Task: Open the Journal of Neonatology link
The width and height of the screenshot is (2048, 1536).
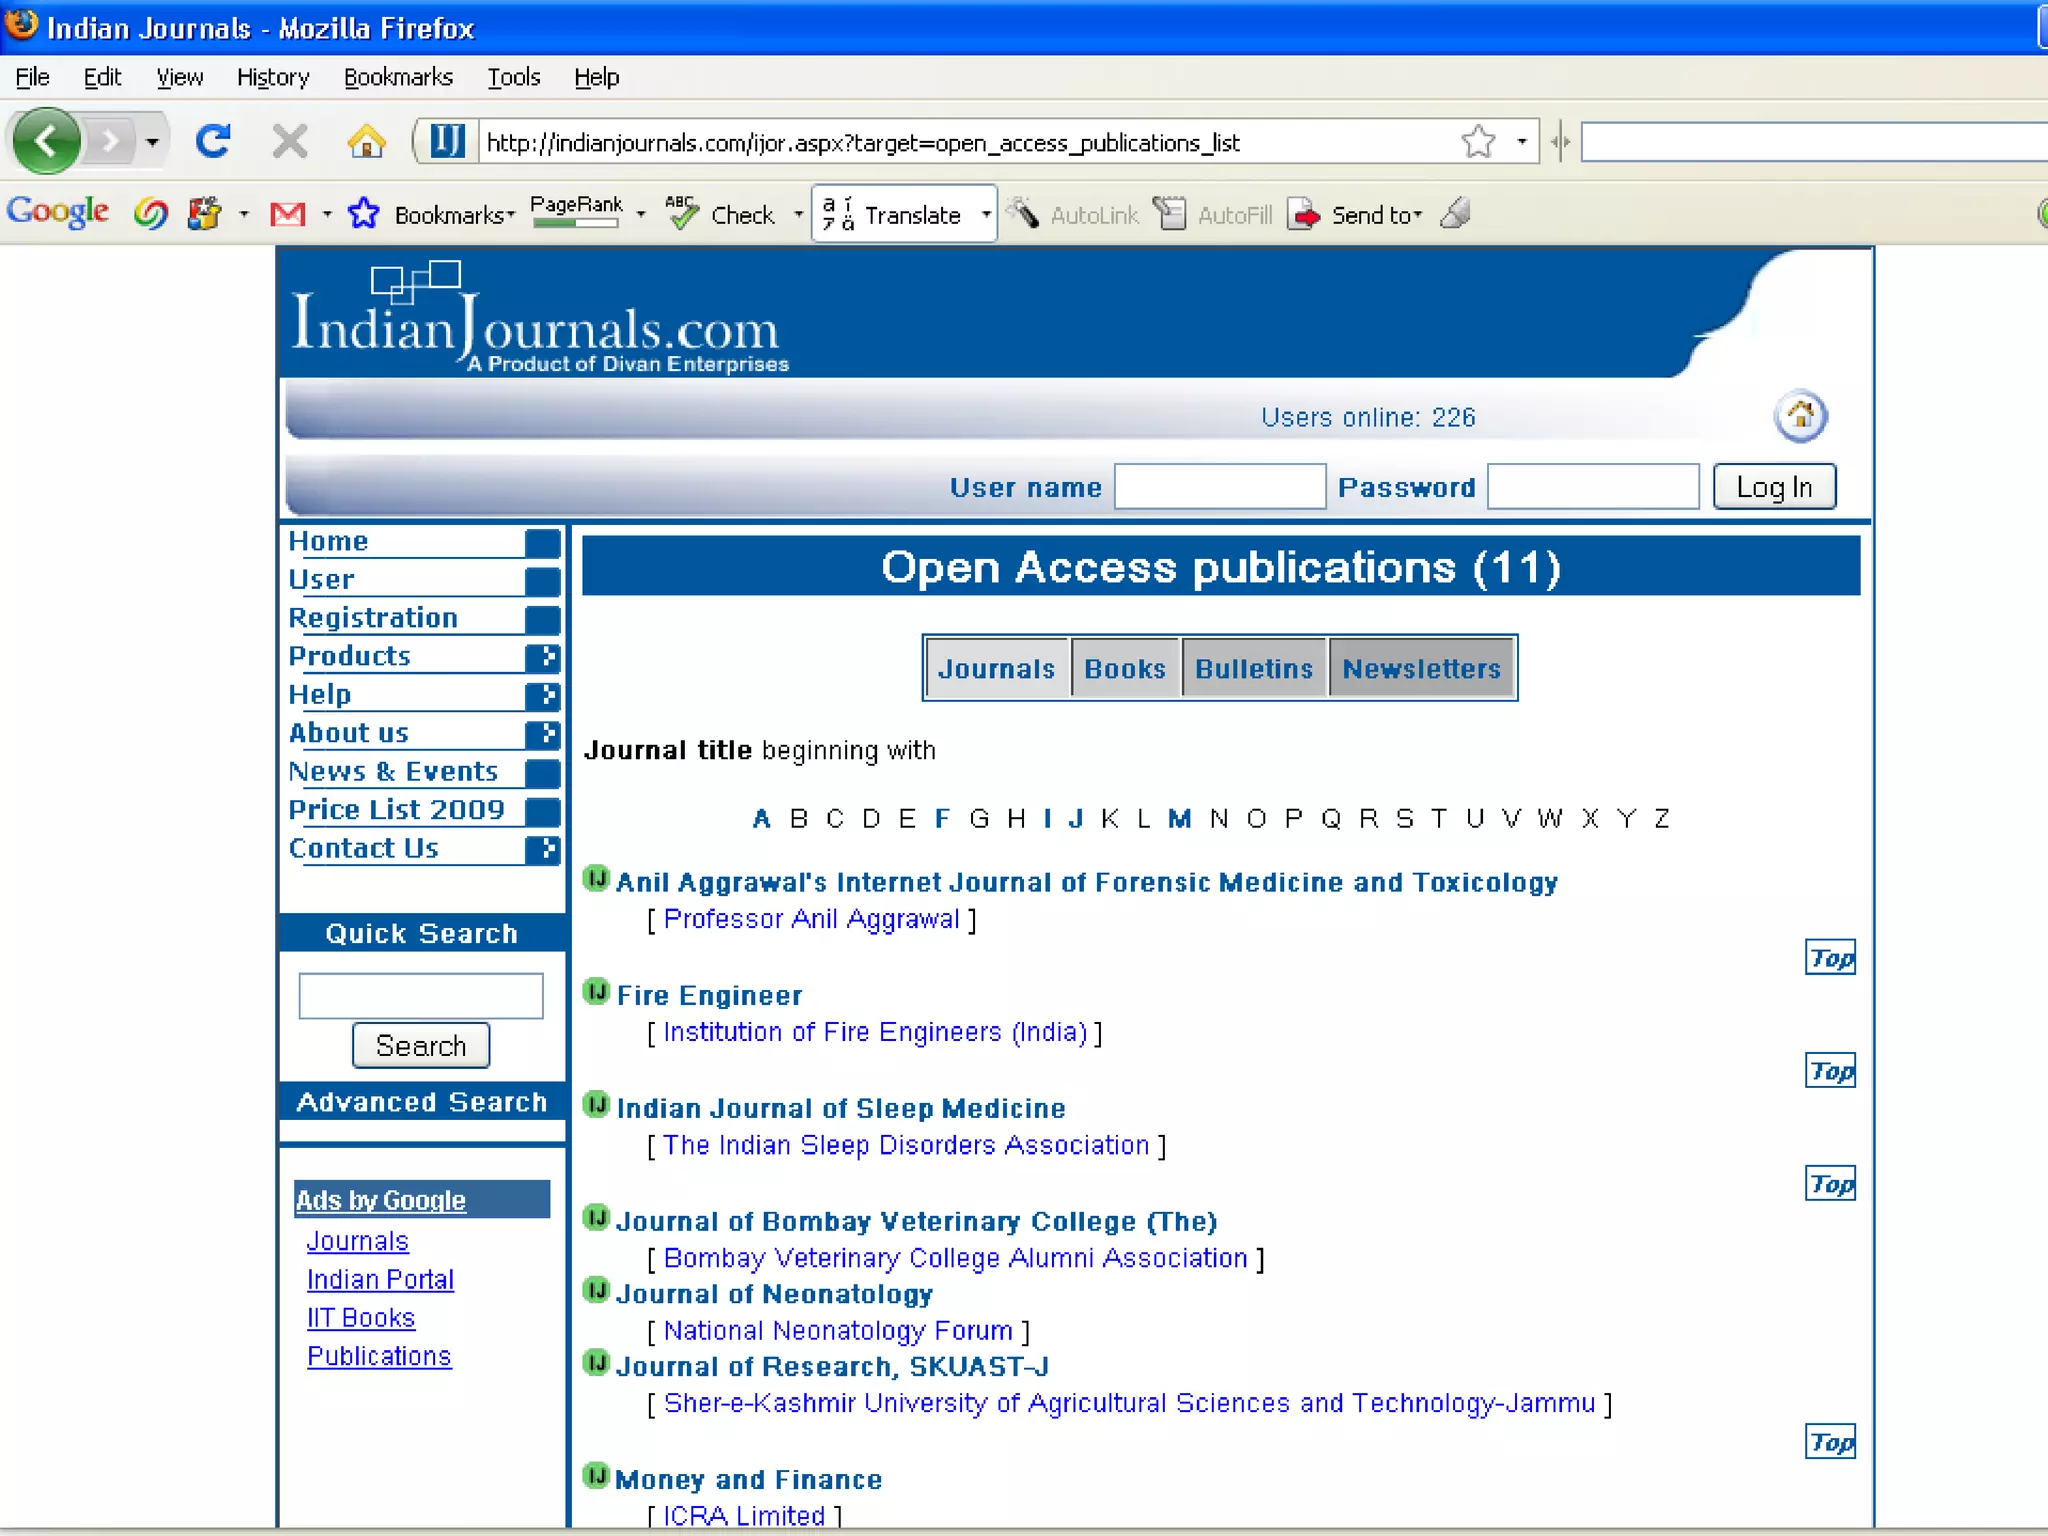Action: pyautogui.click(x=774, y=1294)
